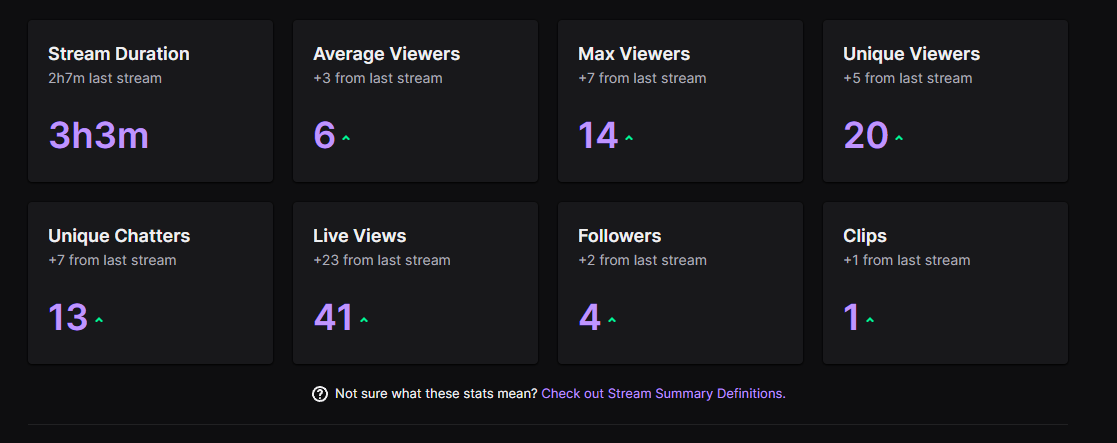Select the Stream Duration card title
This screenshot has height=443, width=1117.
119,54
